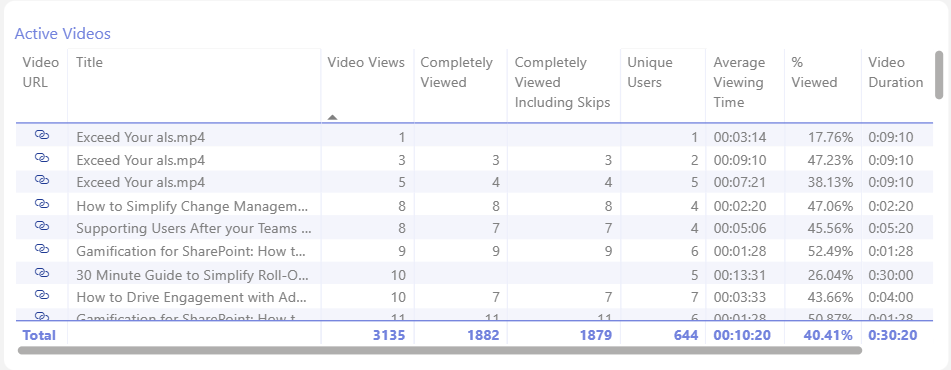Open link icon for How to Simplify Change Management

[41, 203]
